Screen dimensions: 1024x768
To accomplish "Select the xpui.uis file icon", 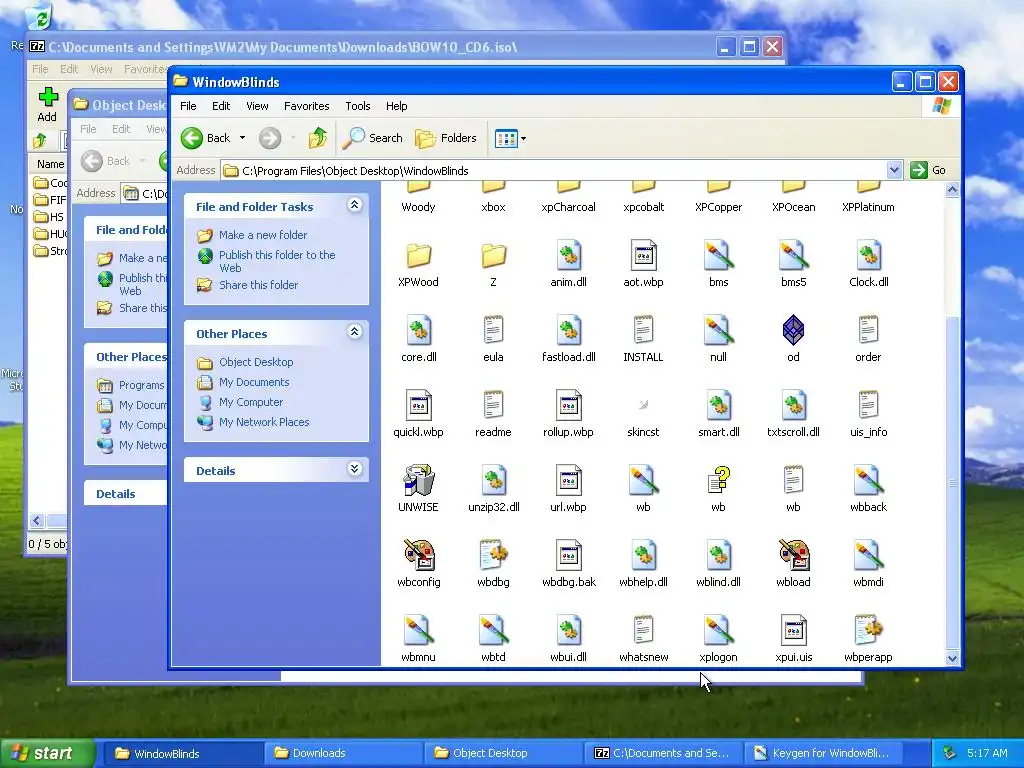I will pos(793,631).
